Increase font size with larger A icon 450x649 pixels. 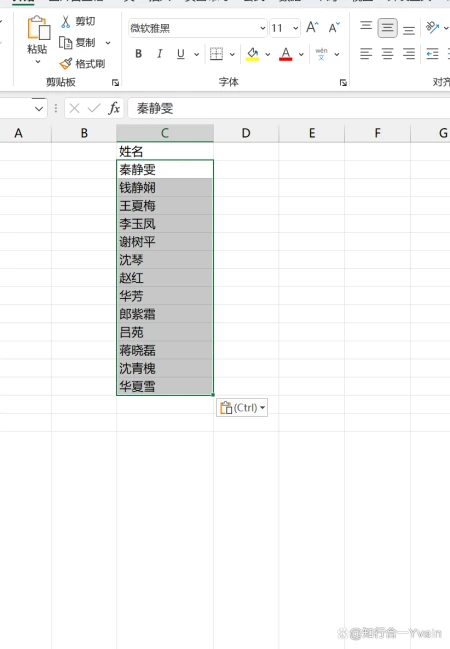pyautogui.click(x=312, y=28)
